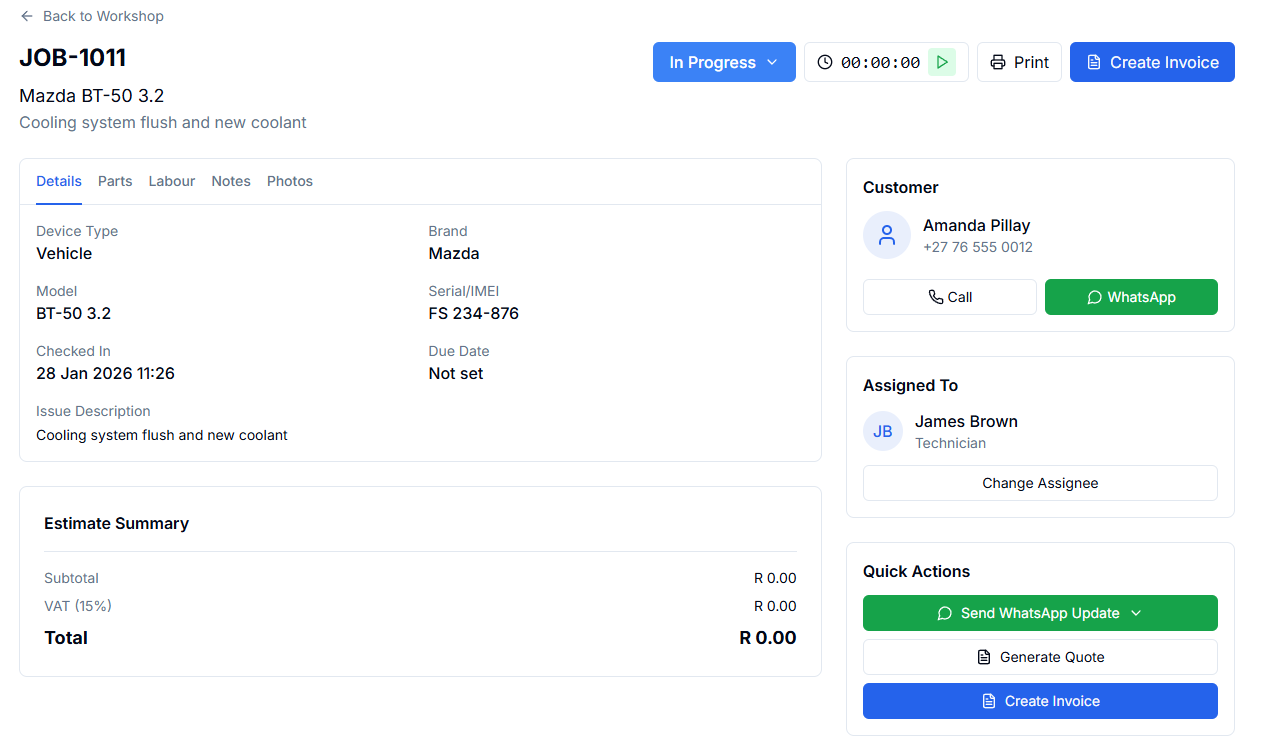
Task: Click the back arrow to Workshop
Action: [27, 16]
